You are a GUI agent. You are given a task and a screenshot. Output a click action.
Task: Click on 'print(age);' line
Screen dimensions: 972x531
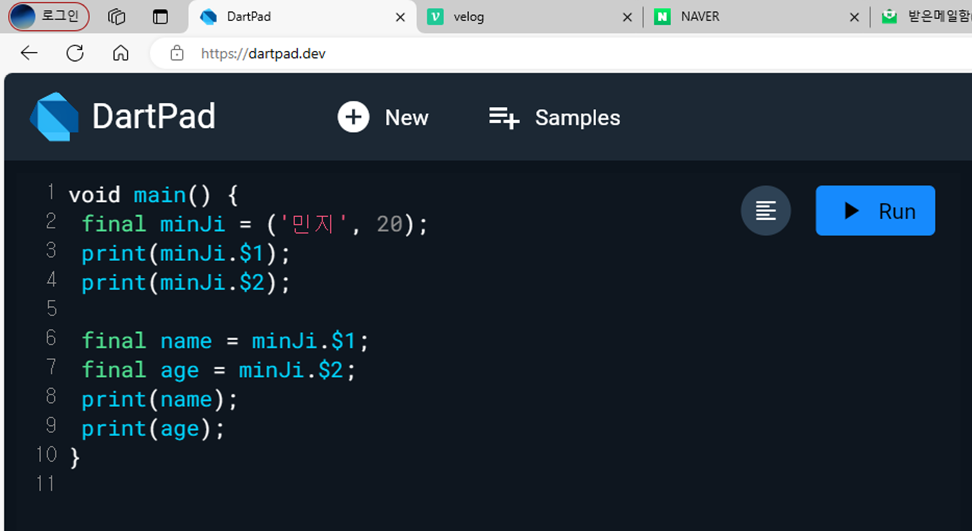pos(153,429)
